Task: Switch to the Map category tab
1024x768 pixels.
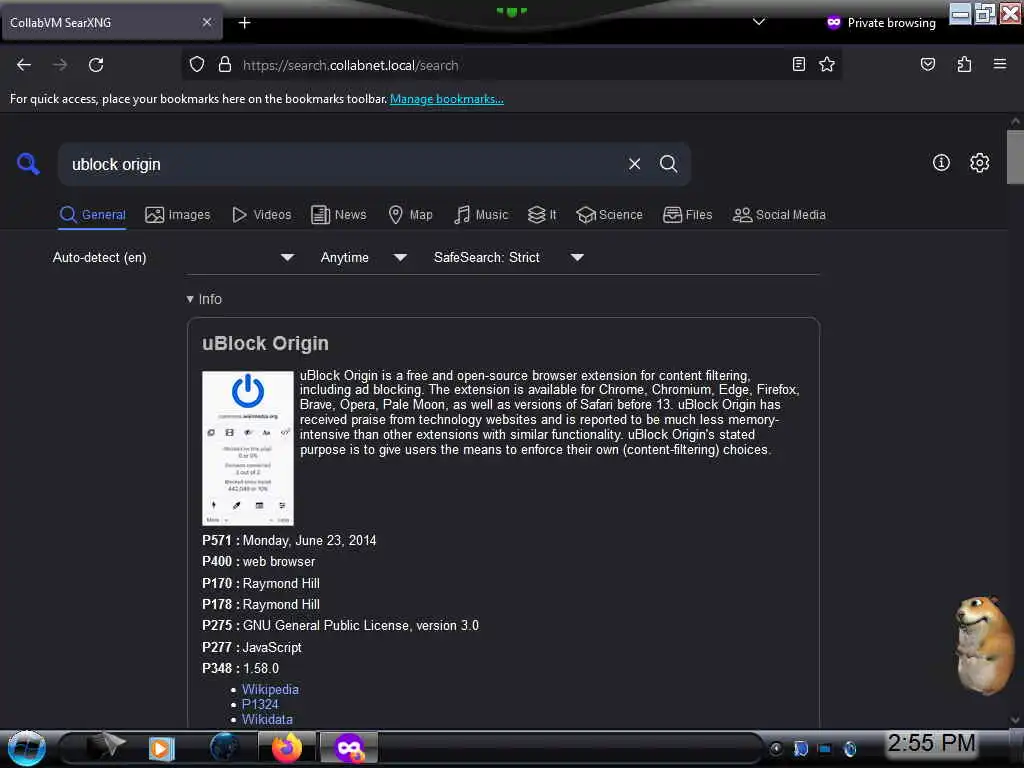Action: click(410, 215)
